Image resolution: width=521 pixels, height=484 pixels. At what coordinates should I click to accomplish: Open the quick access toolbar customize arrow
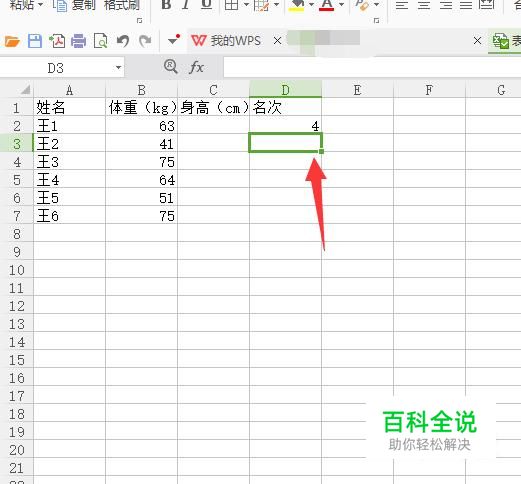point(174,40)
